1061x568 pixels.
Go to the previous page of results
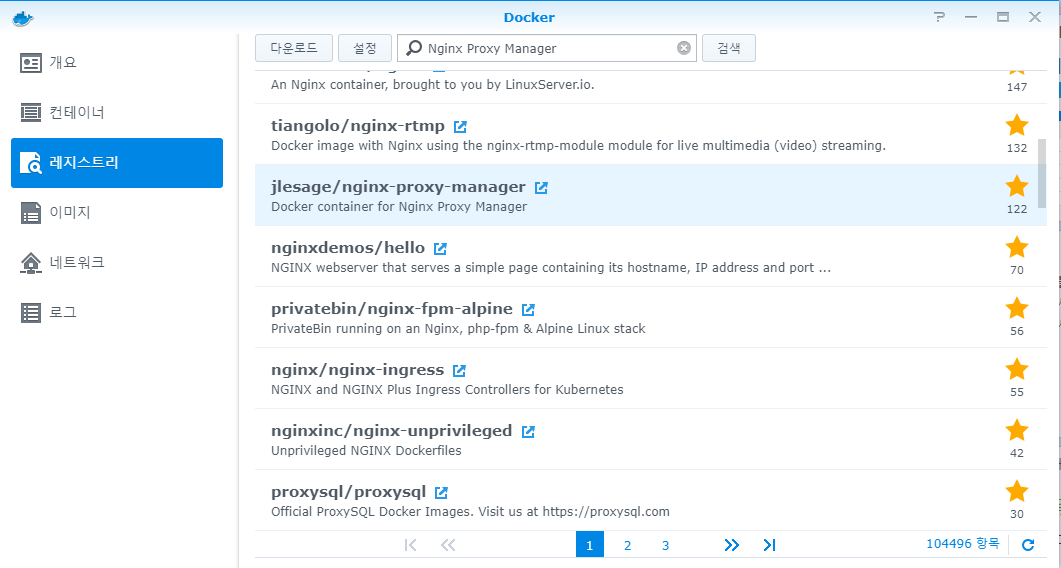coord(448,545)
